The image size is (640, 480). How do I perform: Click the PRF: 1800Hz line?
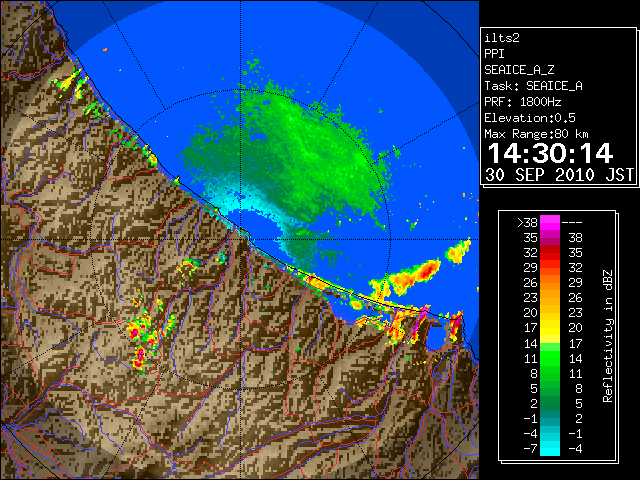click(x=523, y=102)
